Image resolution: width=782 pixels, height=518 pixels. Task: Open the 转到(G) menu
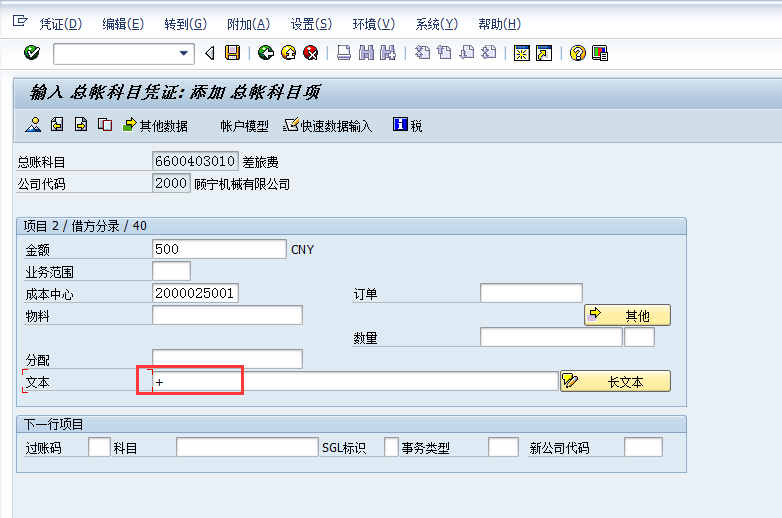185,24
